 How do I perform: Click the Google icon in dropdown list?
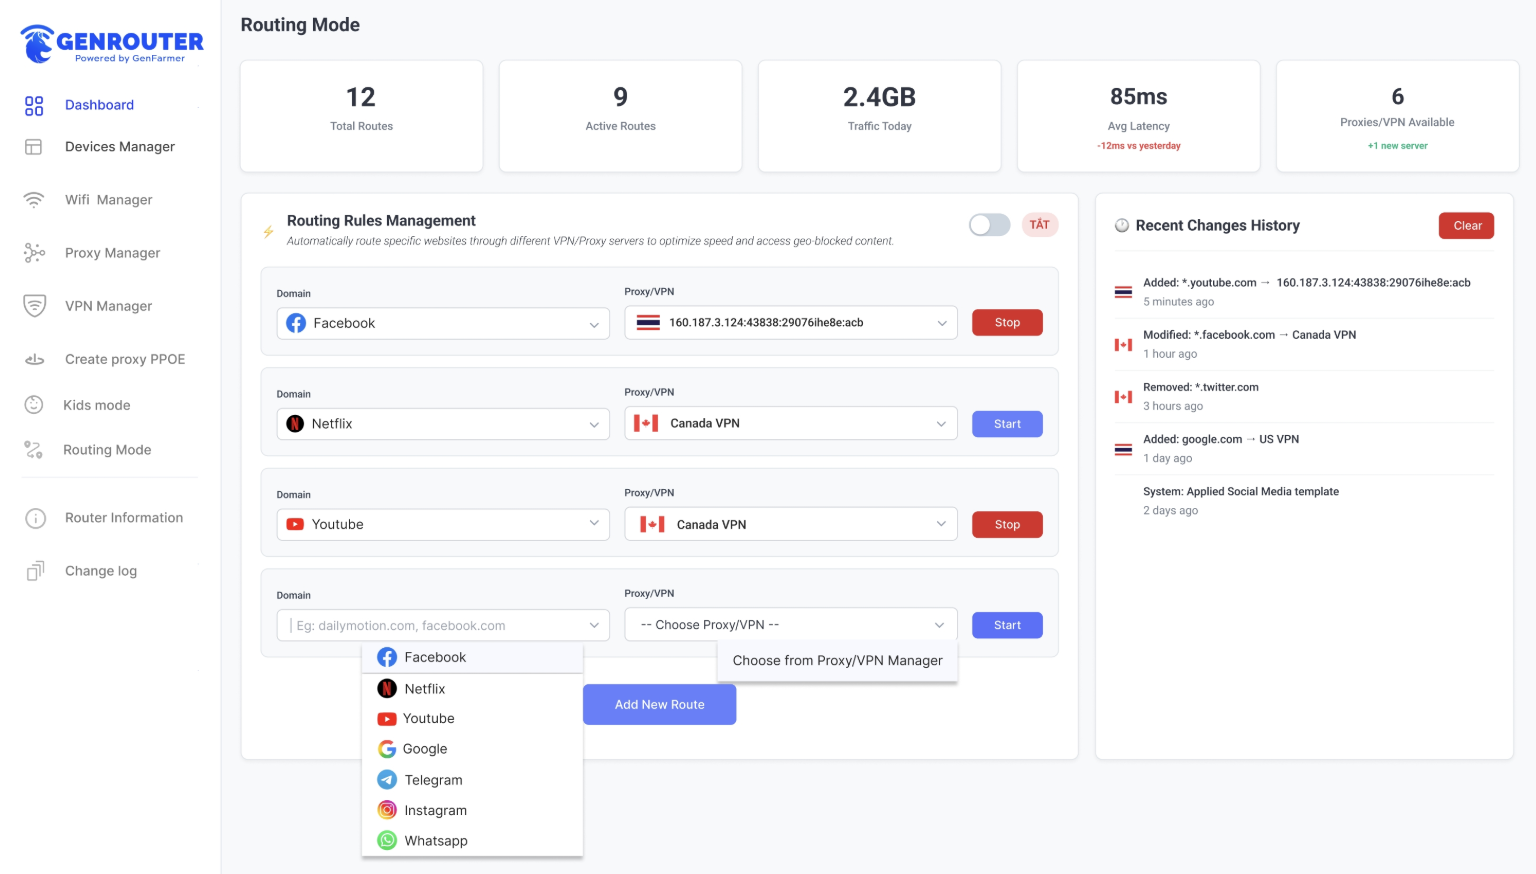click(x=387, y=749)
